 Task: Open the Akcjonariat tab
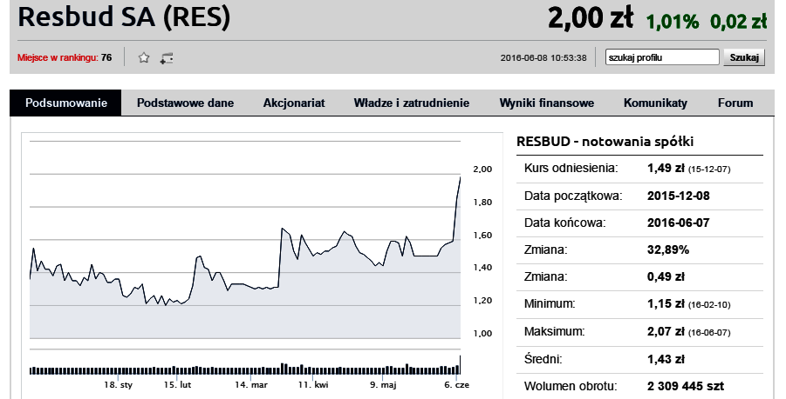click(x=294, y=103)
